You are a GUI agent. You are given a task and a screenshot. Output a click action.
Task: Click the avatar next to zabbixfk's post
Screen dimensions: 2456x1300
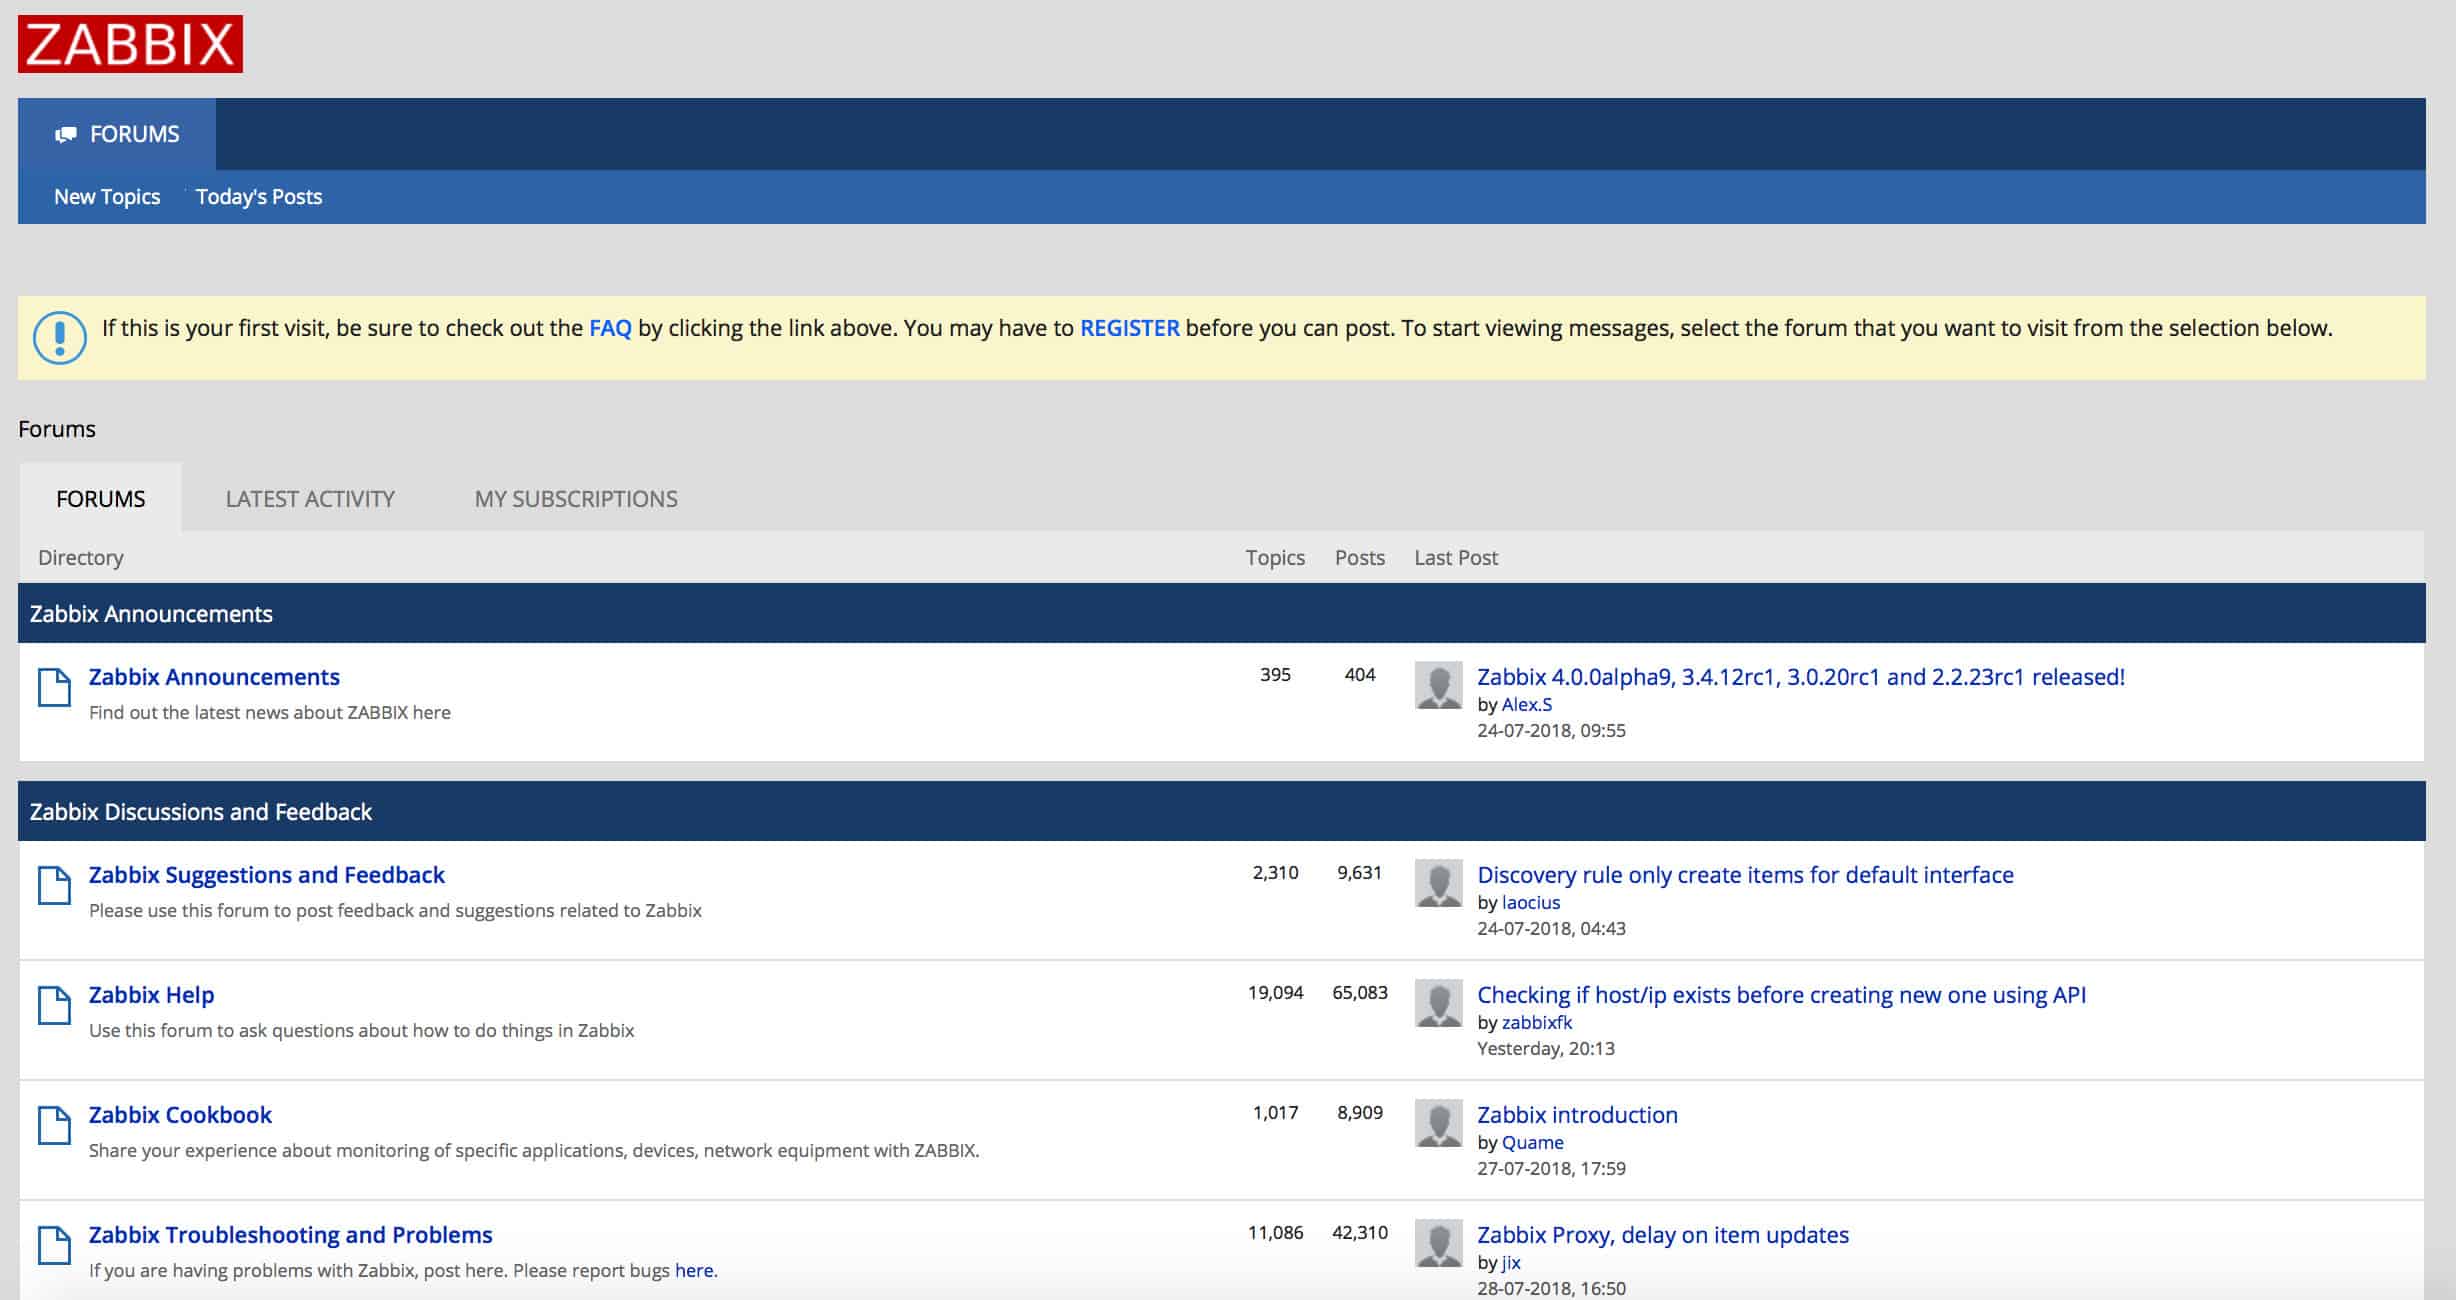pos(1439,1003)
